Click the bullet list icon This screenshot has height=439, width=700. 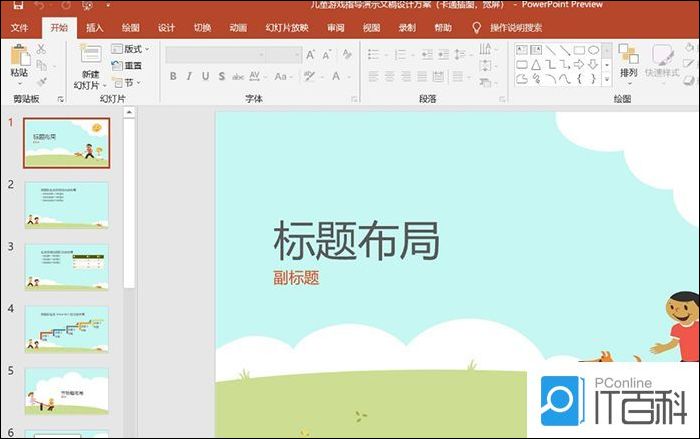coord(374,54)
